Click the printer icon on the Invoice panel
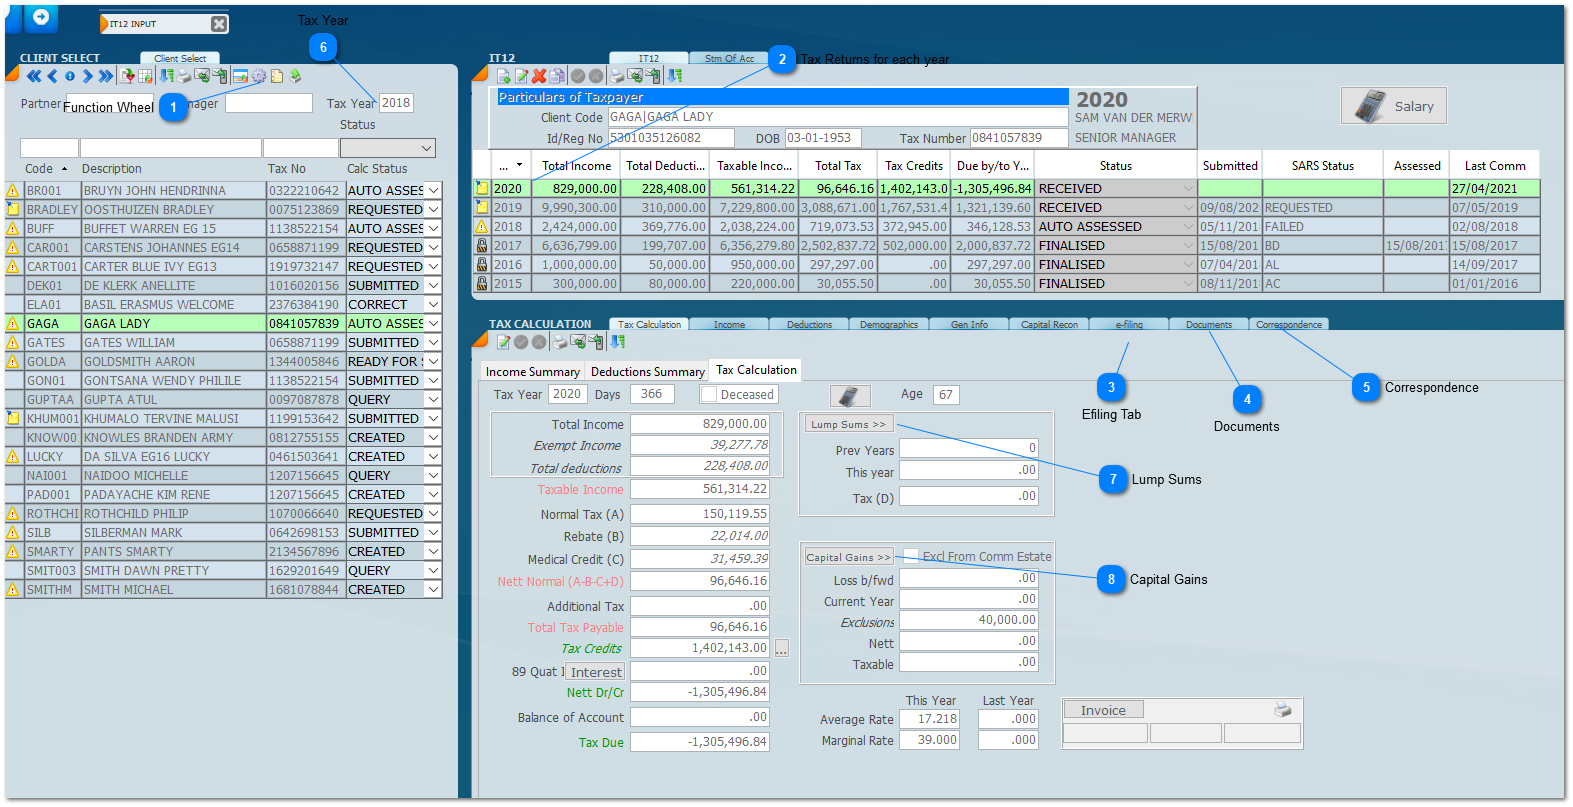Screen dimensions: 1573x807 [1282, 710]
